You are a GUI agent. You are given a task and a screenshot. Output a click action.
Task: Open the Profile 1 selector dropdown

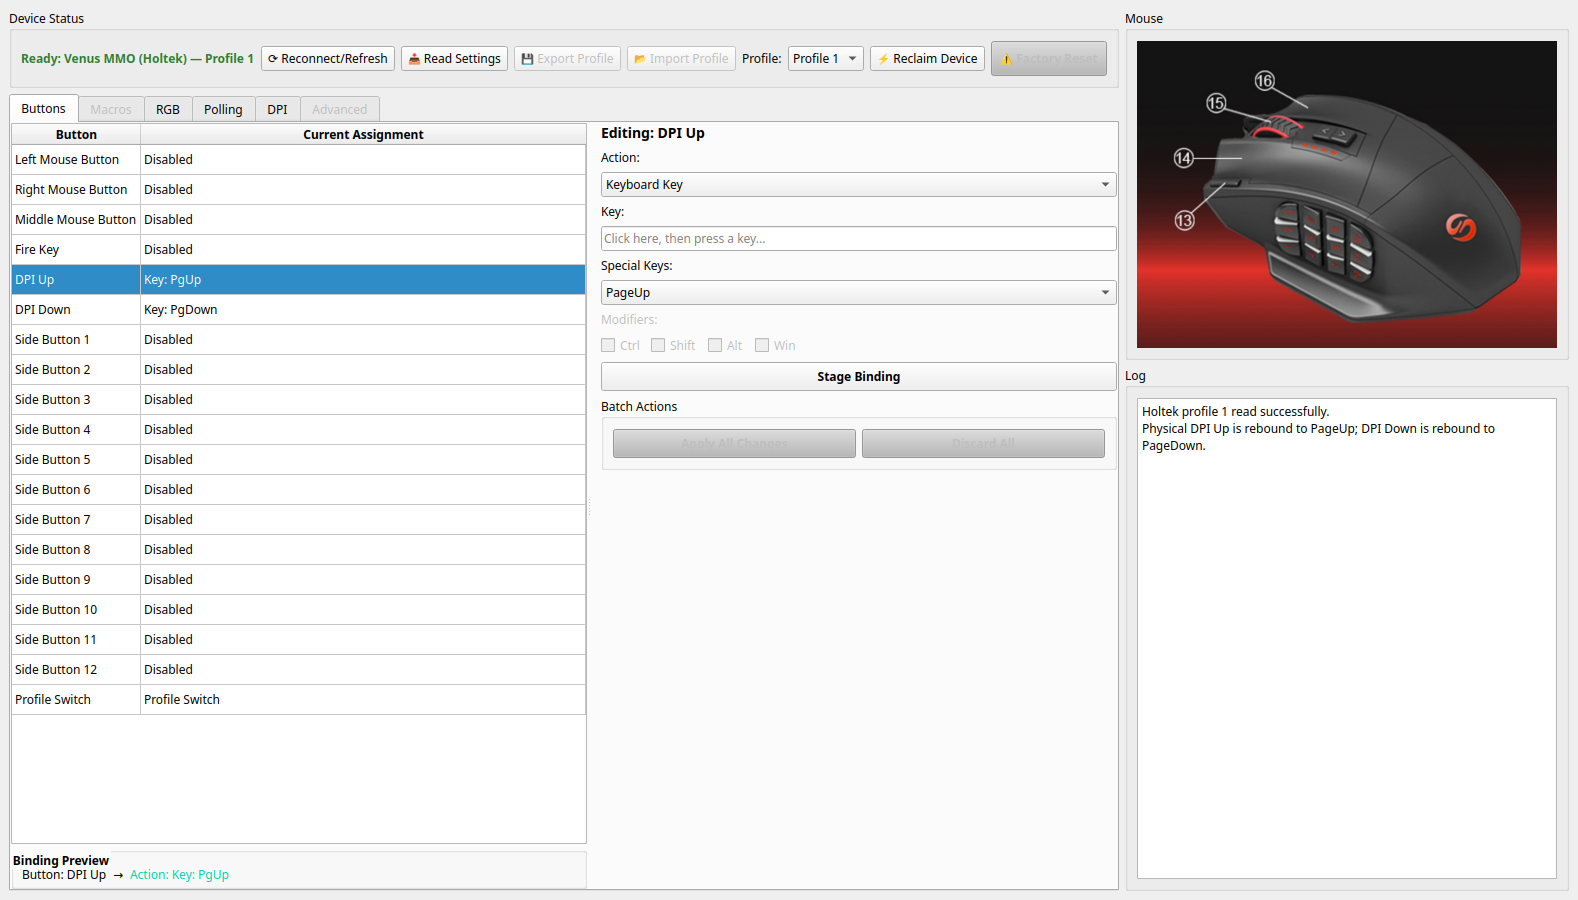826,59
